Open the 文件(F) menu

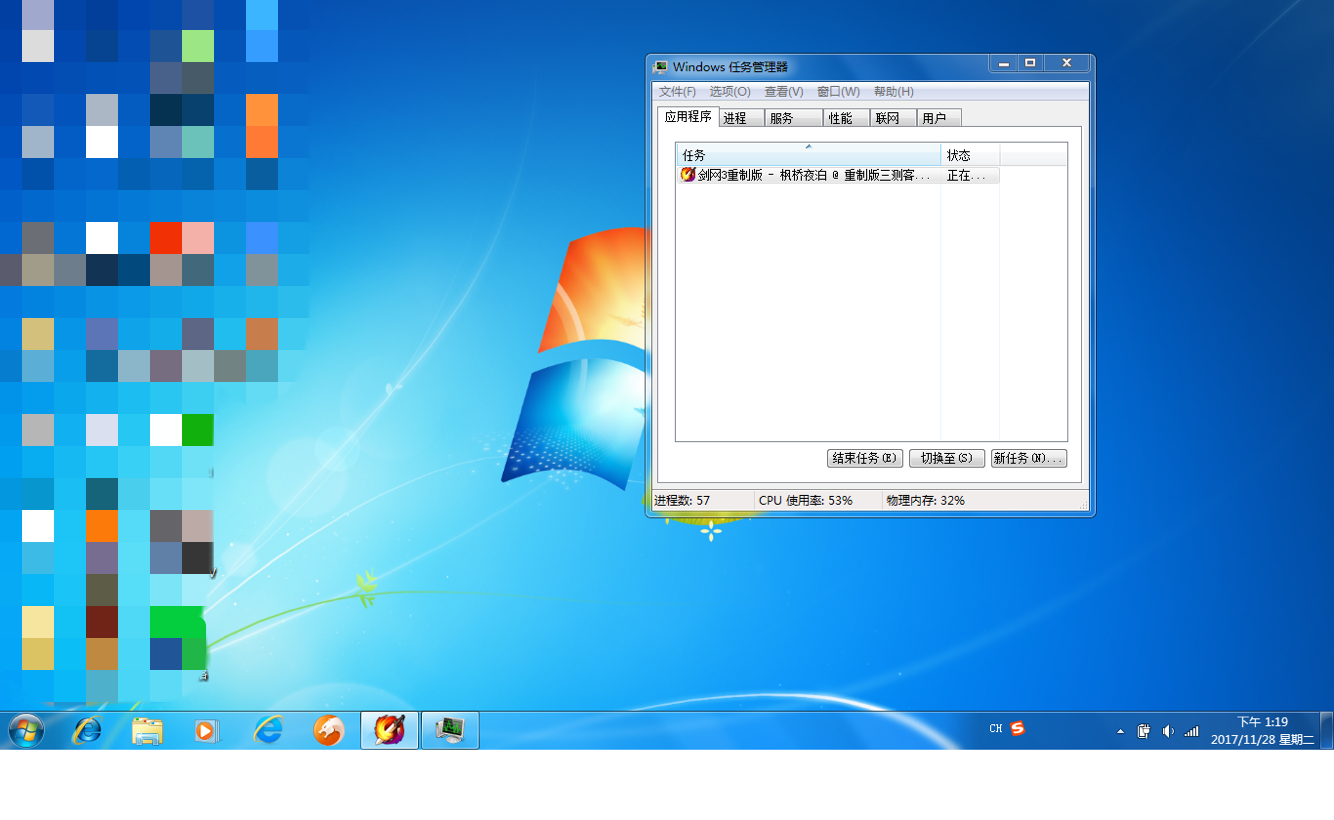click(x=677, y=92)
